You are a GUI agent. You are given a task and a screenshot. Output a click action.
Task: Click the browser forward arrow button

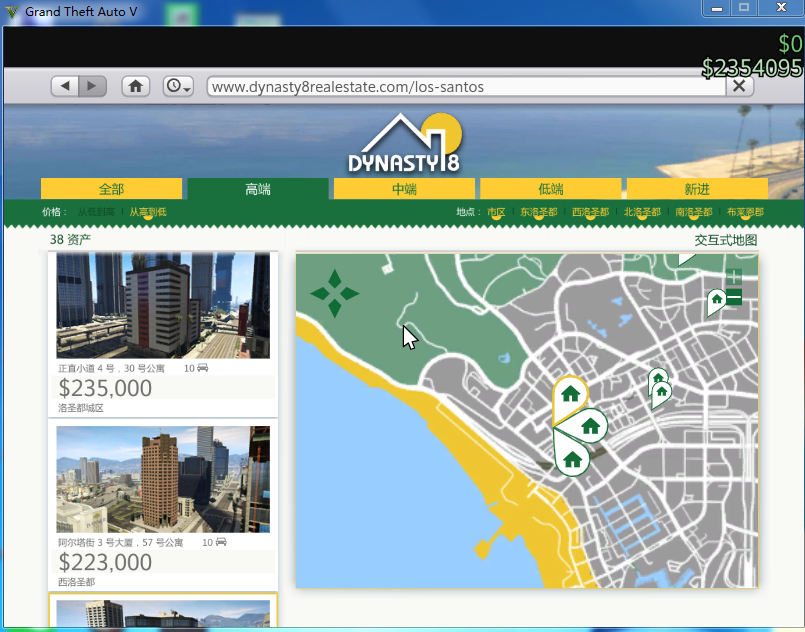tap(92, 86)
